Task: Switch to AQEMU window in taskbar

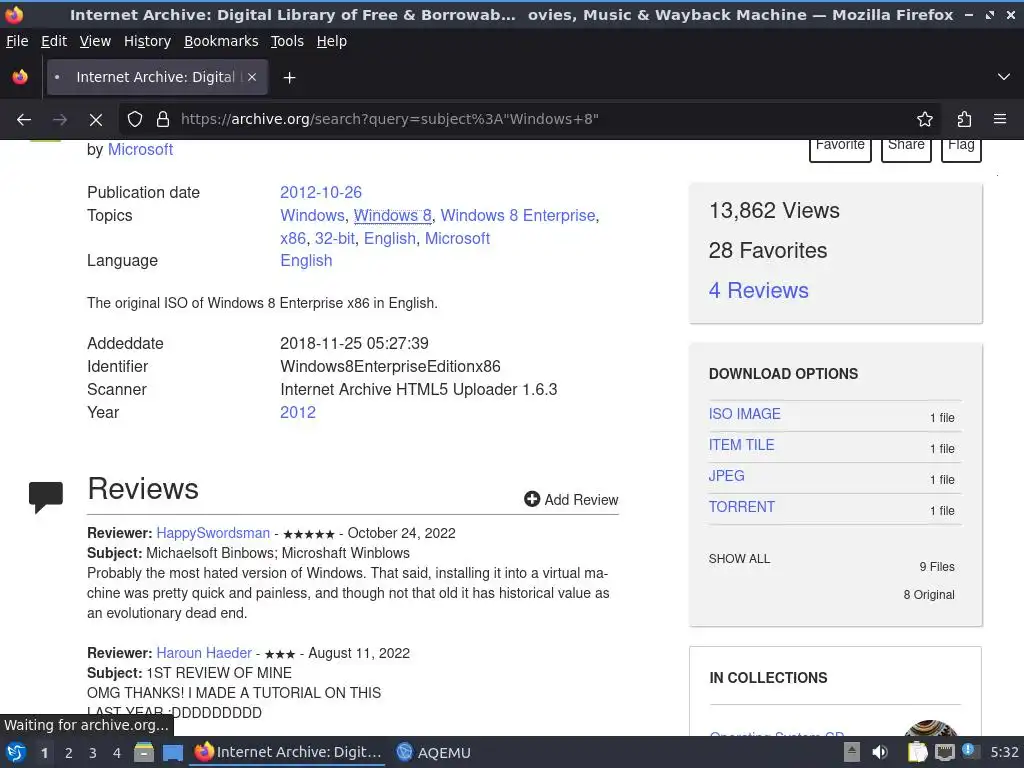Action: [x=434, y=752]
